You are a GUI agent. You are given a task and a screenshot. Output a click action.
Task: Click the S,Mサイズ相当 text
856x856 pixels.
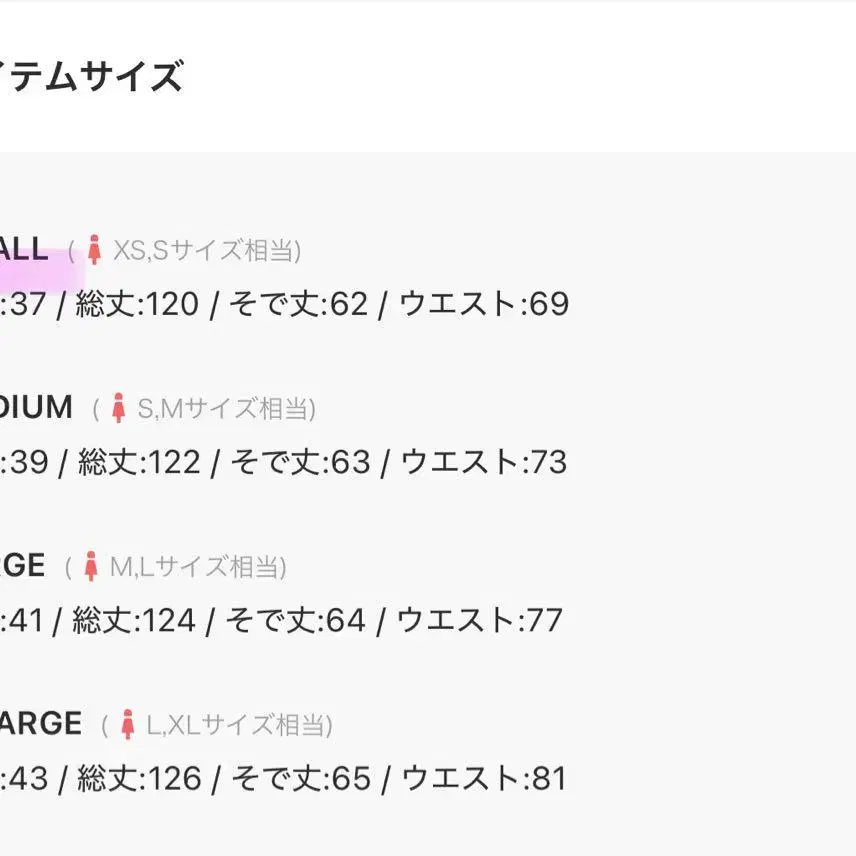pos(225,408)
